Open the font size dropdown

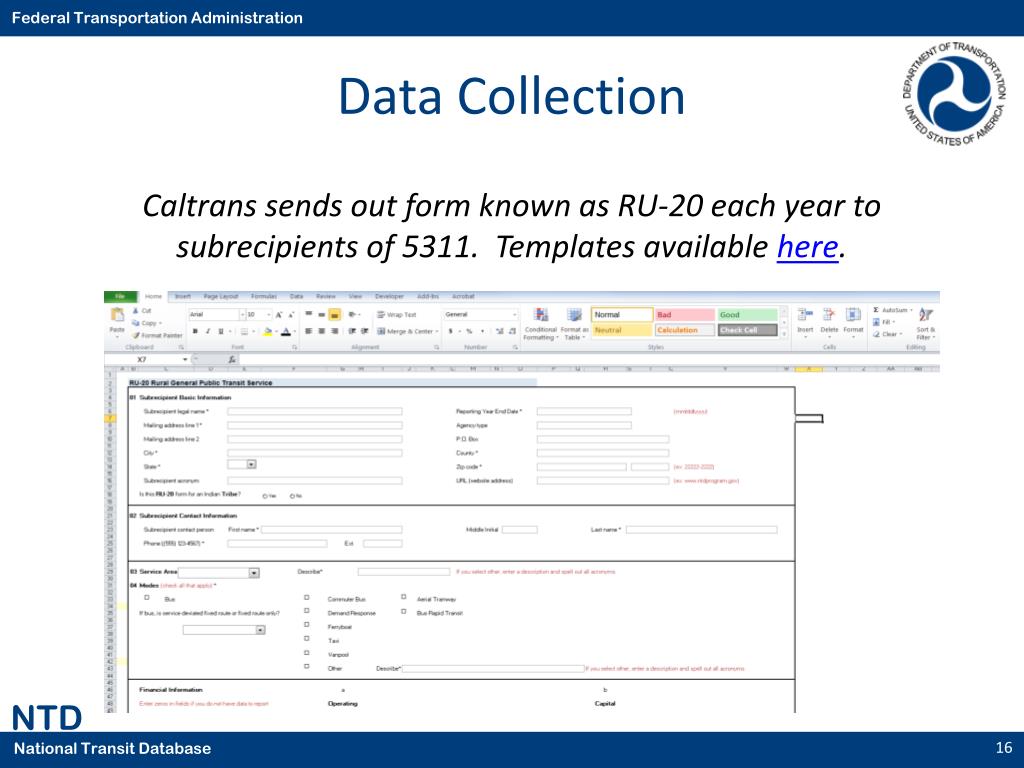(268, 315)
